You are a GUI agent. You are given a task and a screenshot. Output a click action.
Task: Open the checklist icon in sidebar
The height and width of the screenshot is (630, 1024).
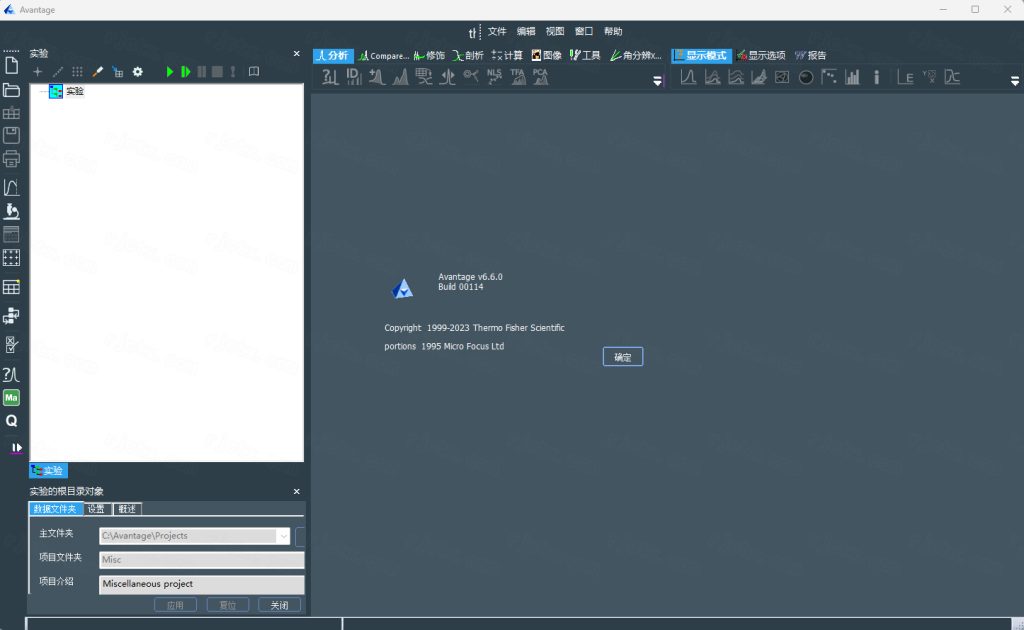coord(11,345)
